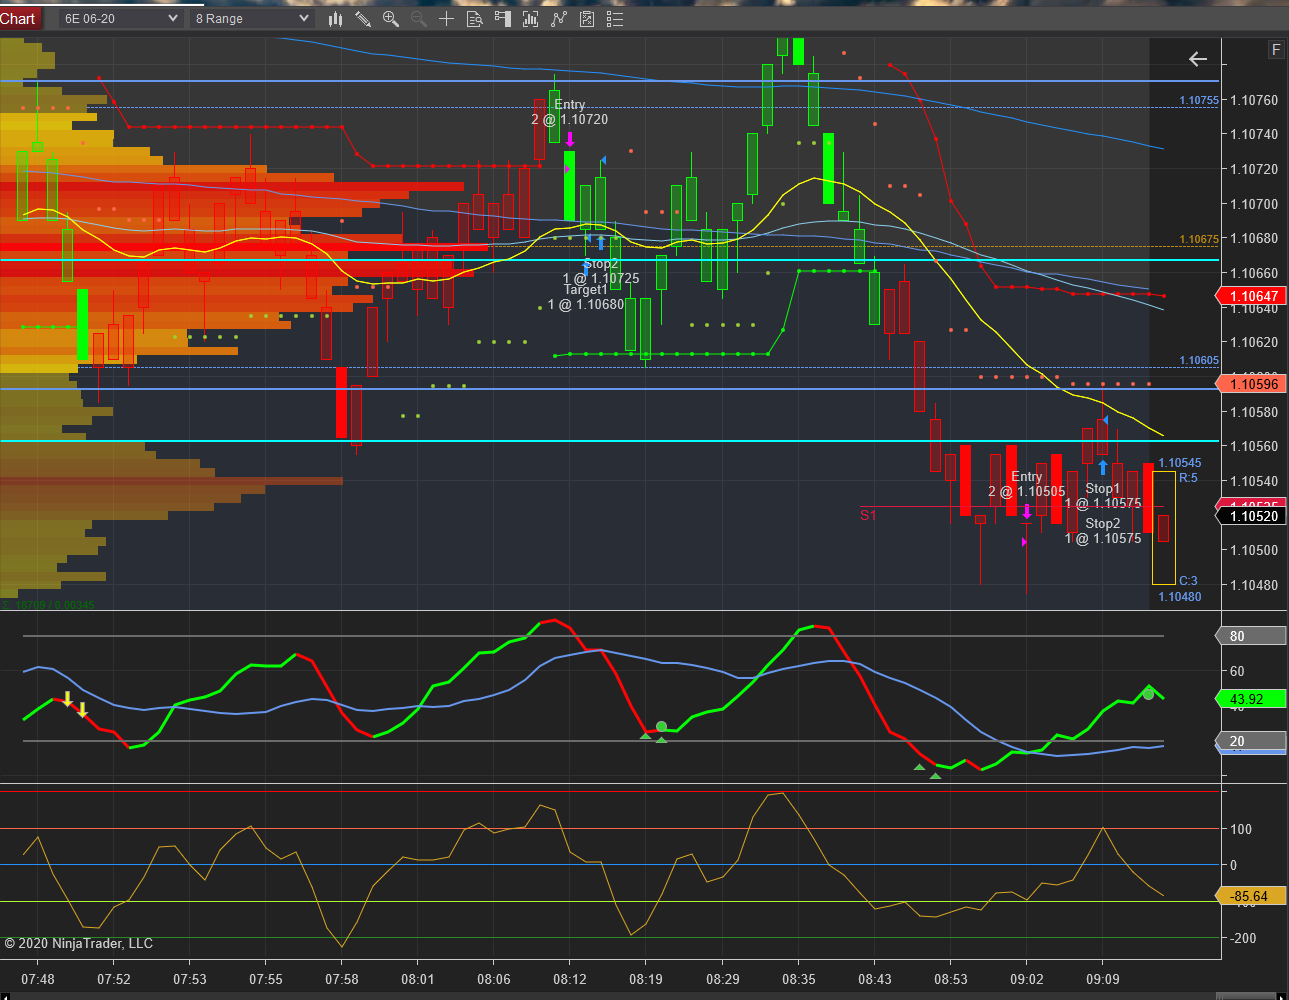The image size is (1289, 1000).
Task: Click the bracketed bars toolbar icon
Action: [x=531, y=19]
